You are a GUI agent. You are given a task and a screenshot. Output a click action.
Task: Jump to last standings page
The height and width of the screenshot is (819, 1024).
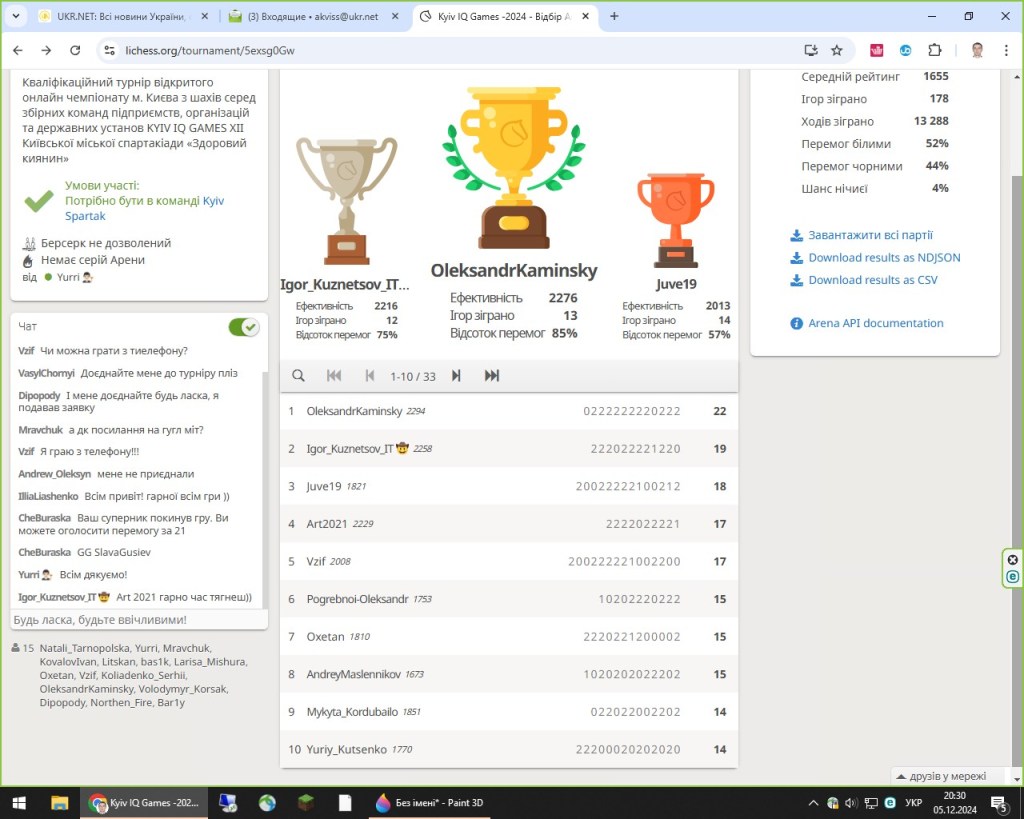click(x=492, y=376)
